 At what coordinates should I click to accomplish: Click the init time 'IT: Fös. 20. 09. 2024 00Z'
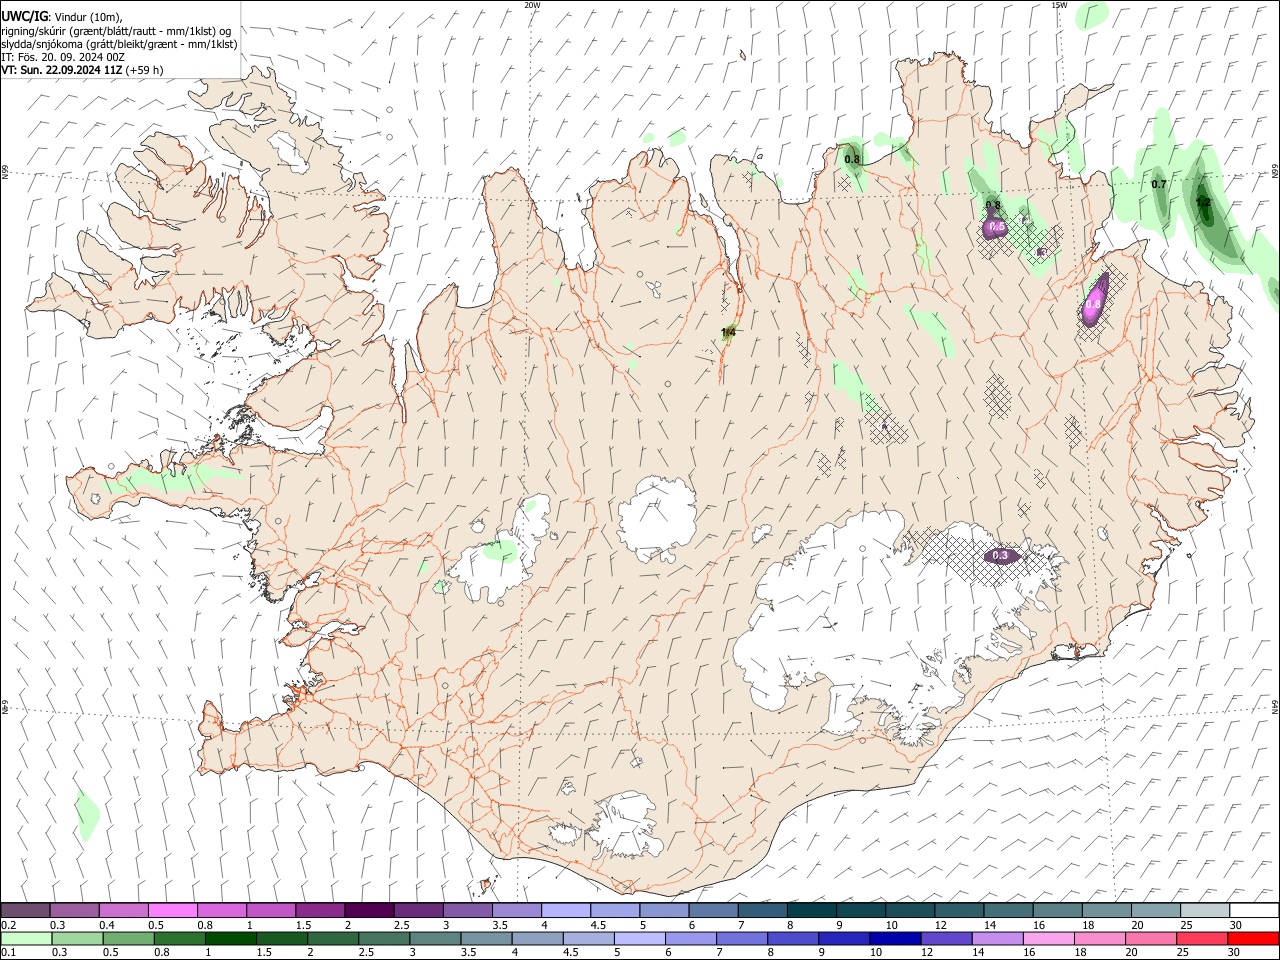[63, 57]
